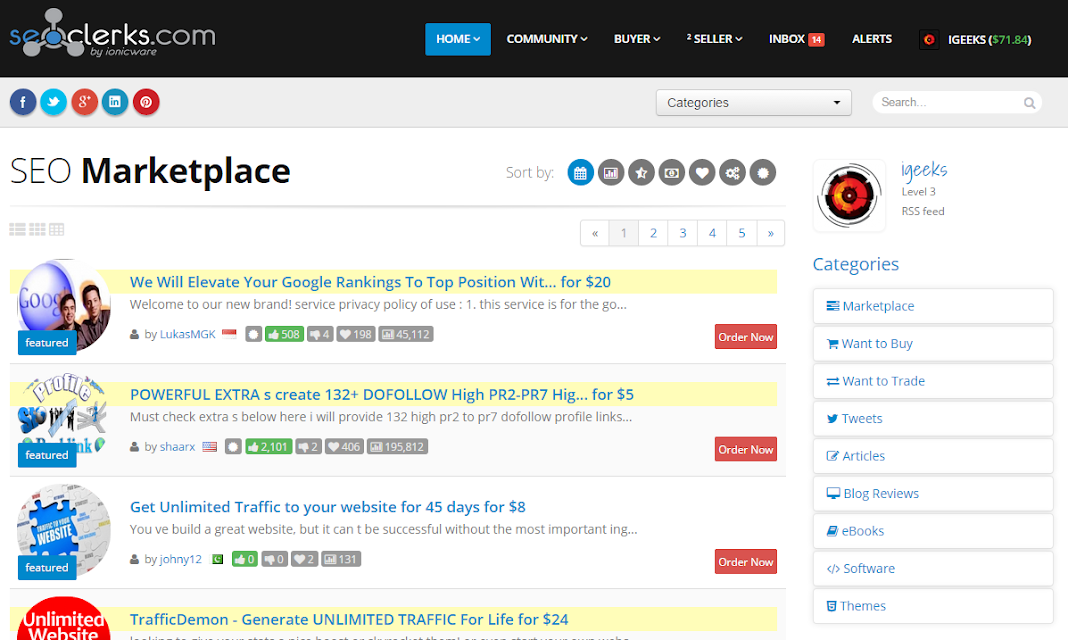The height and width of the screenshot is (640, 1068).
Task: Expand the HOME menu
Action: [458, 39]
